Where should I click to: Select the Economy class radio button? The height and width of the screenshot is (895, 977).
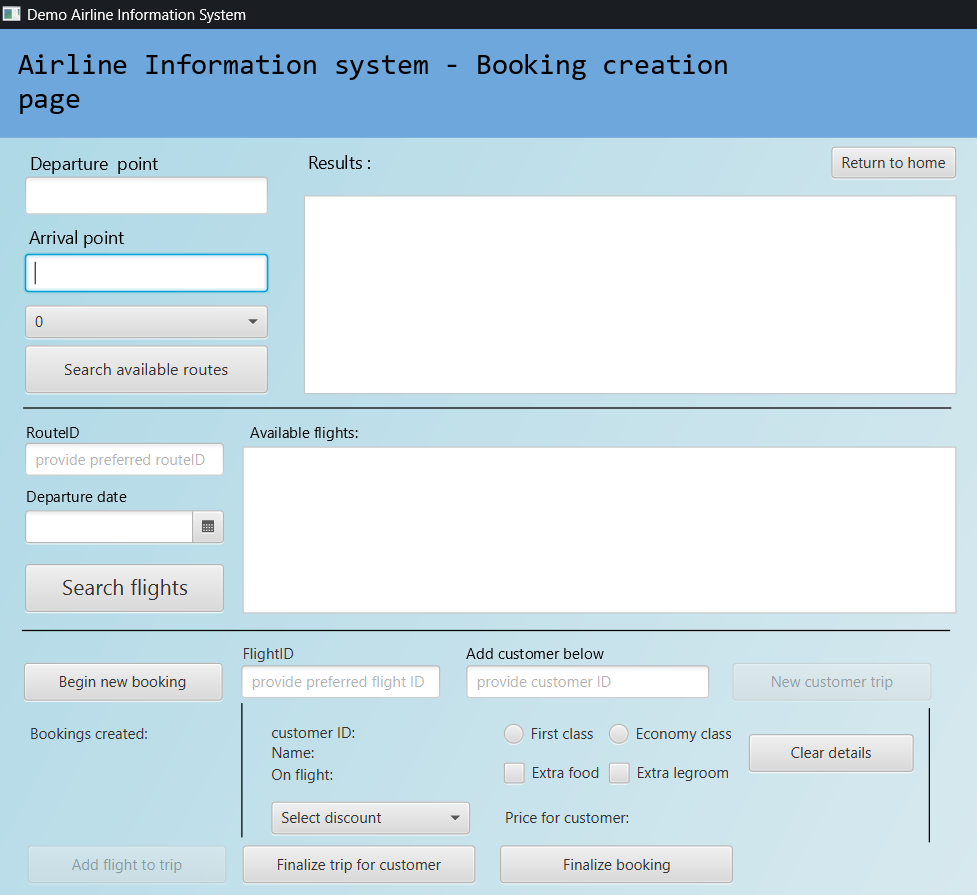coord(619,734)
